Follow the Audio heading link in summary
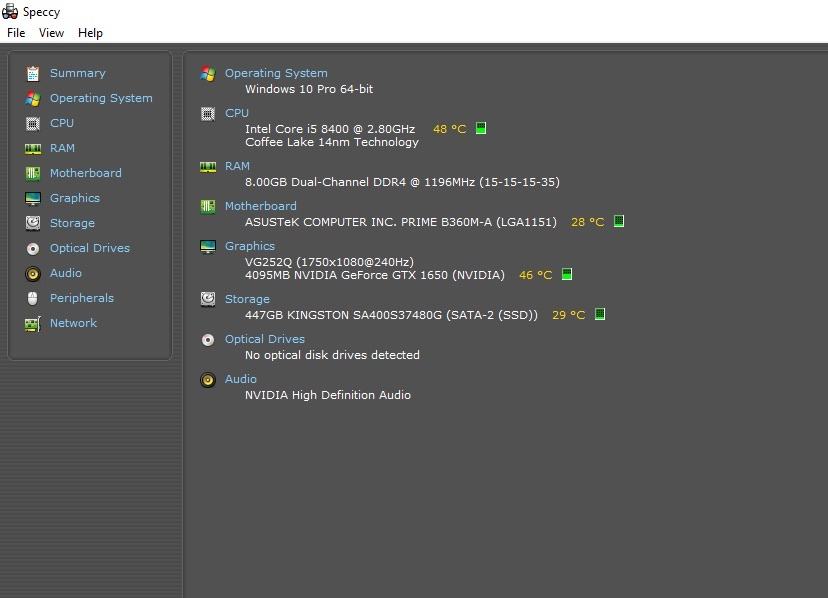This screenshot has width=828, height=598. tap(241, 379)
